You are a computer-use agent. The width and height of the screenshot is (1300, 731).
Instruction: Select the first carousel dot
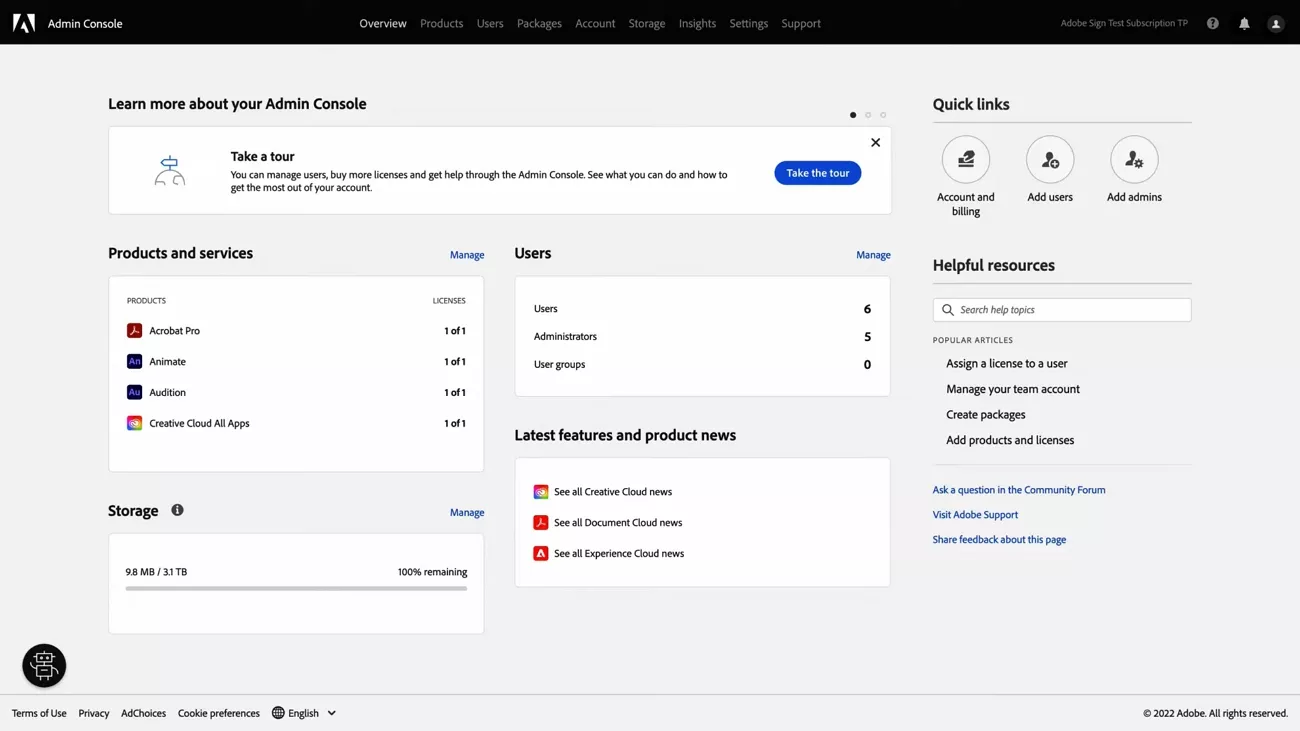853,115
